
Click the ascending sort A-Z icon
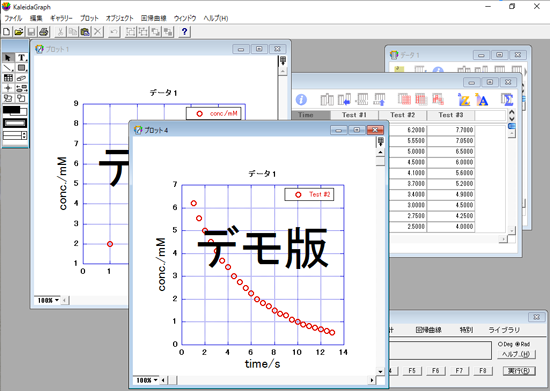point(464,100)
